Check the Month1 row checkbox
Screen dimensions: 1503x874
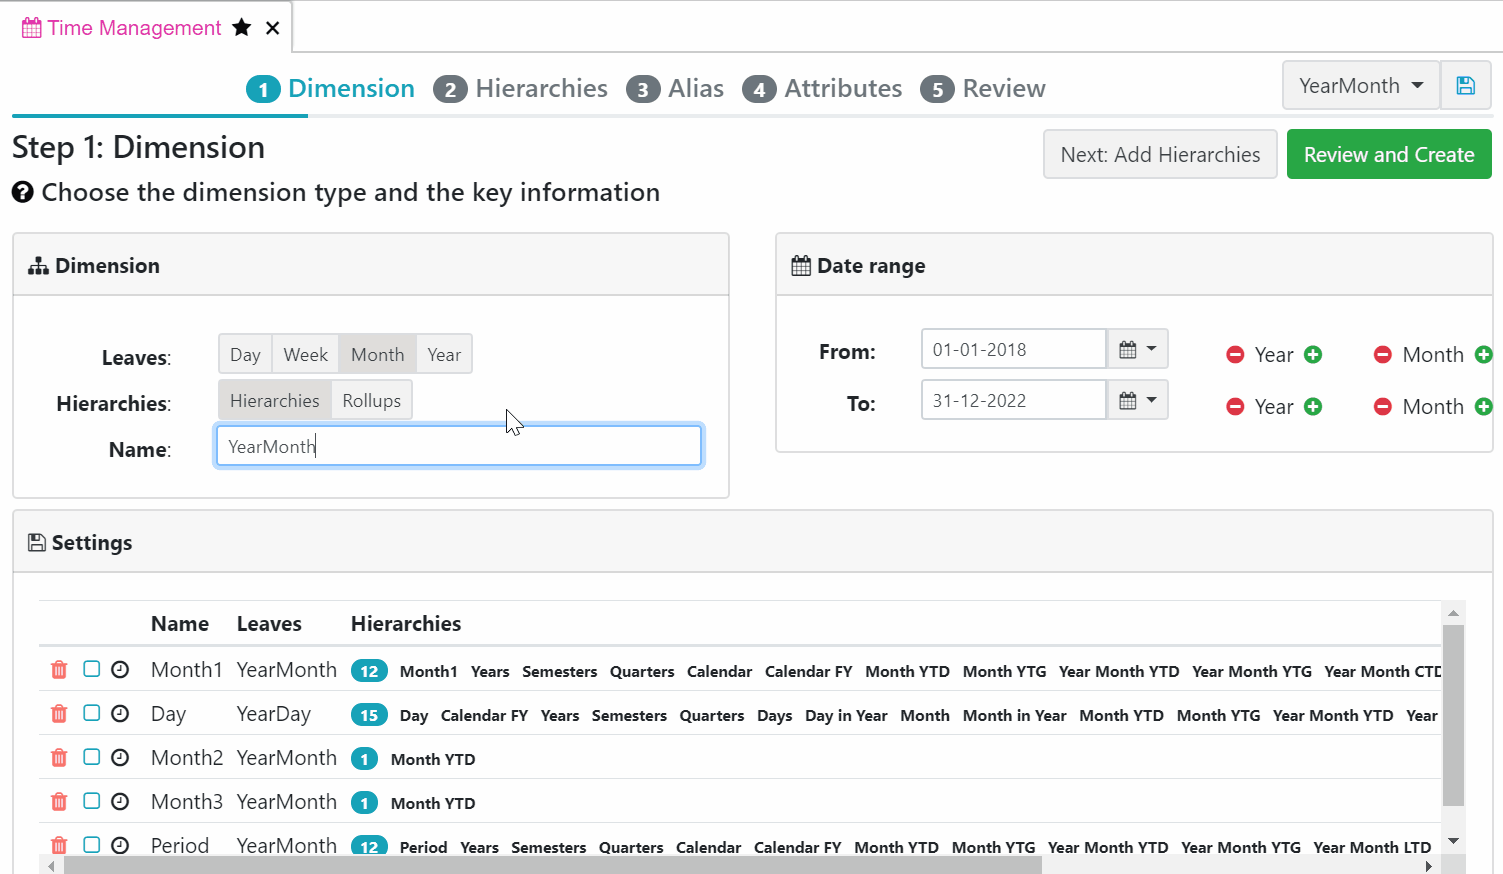pos(91,669)
